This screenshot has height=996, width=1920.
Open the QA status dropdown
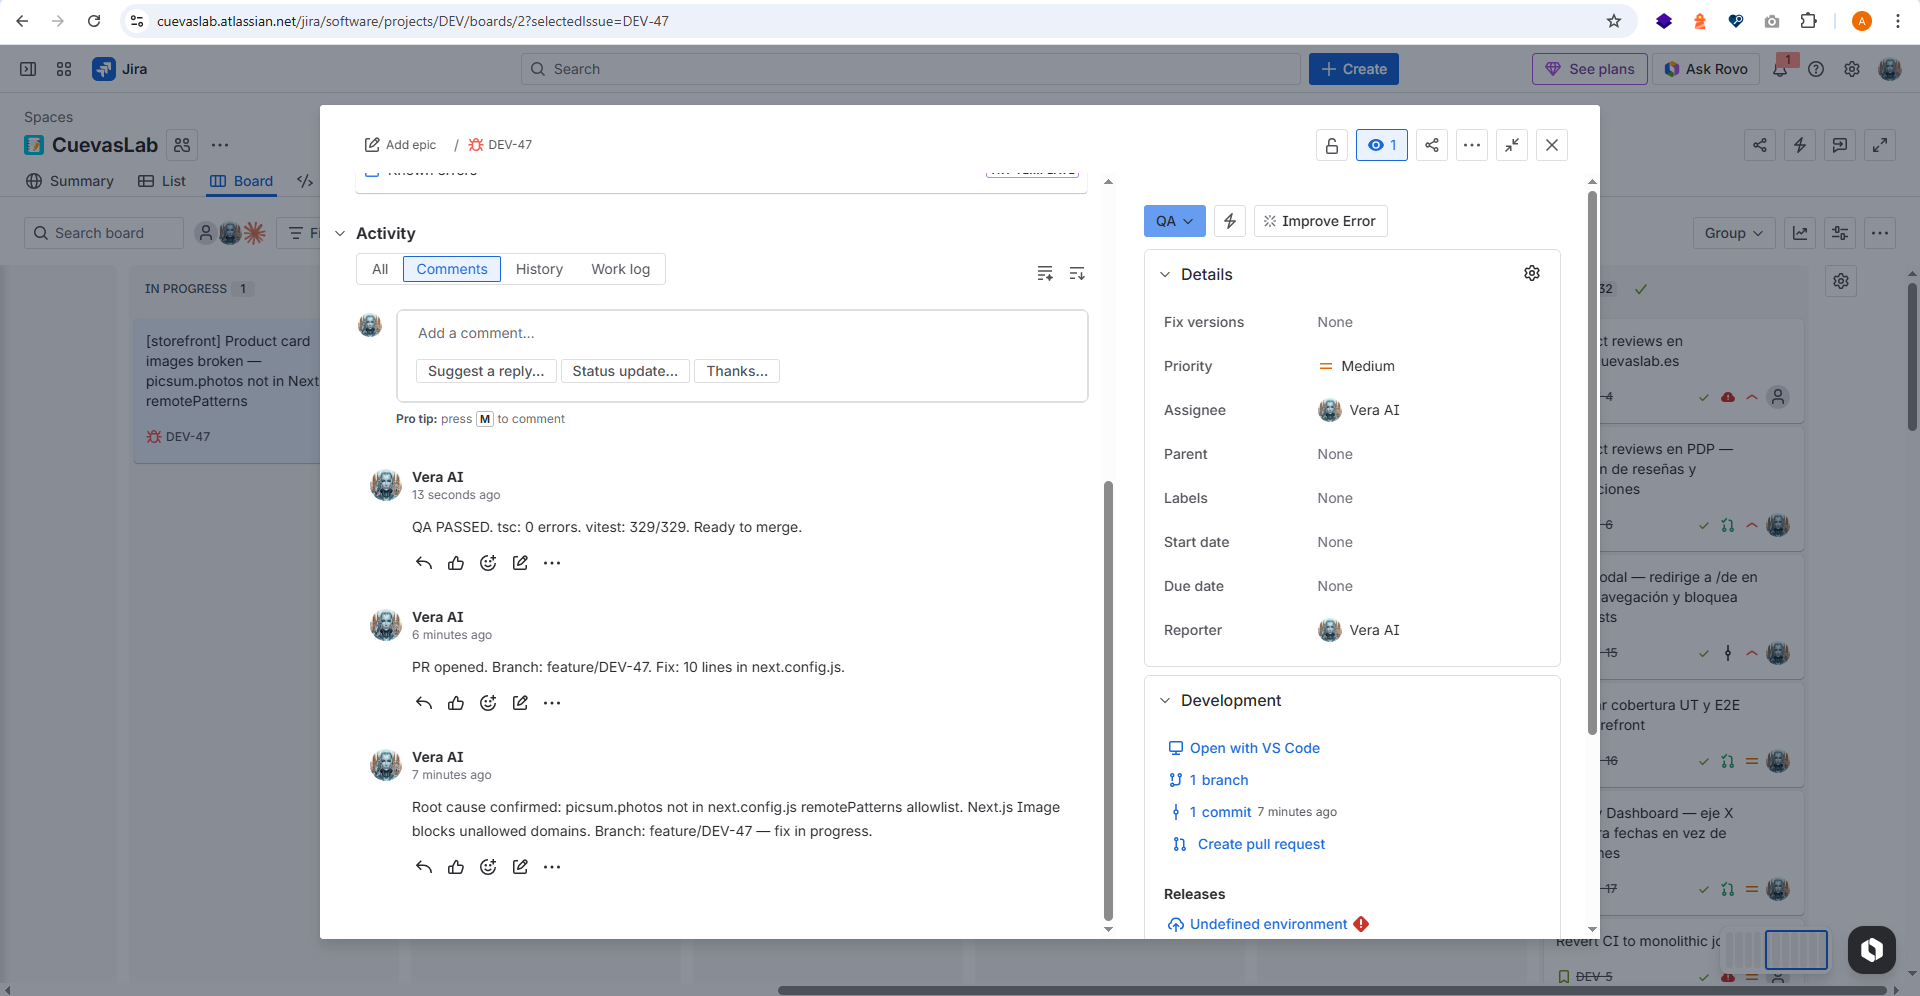tap(1174, 221)
